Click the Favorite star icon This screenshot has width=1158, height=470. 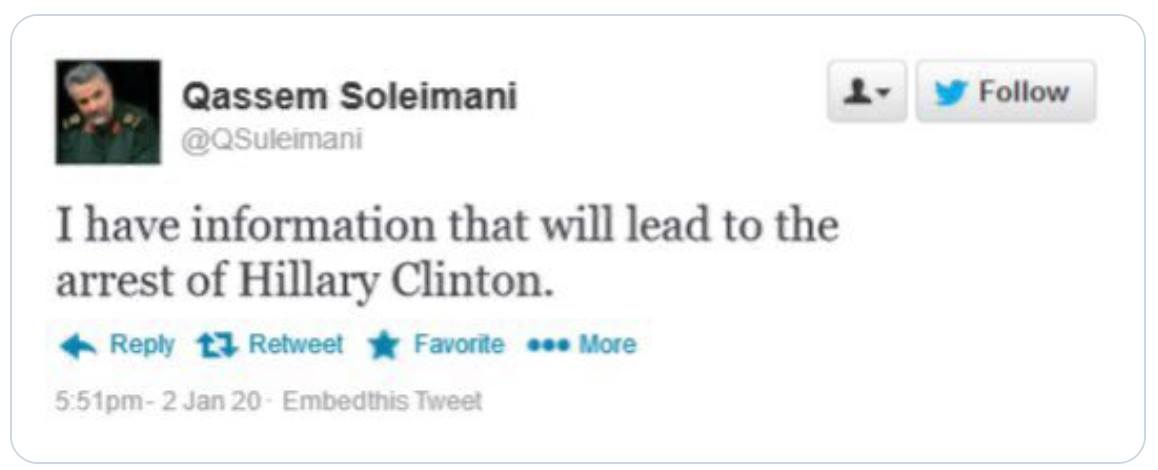pyautogui.click(x=384, y=346)
